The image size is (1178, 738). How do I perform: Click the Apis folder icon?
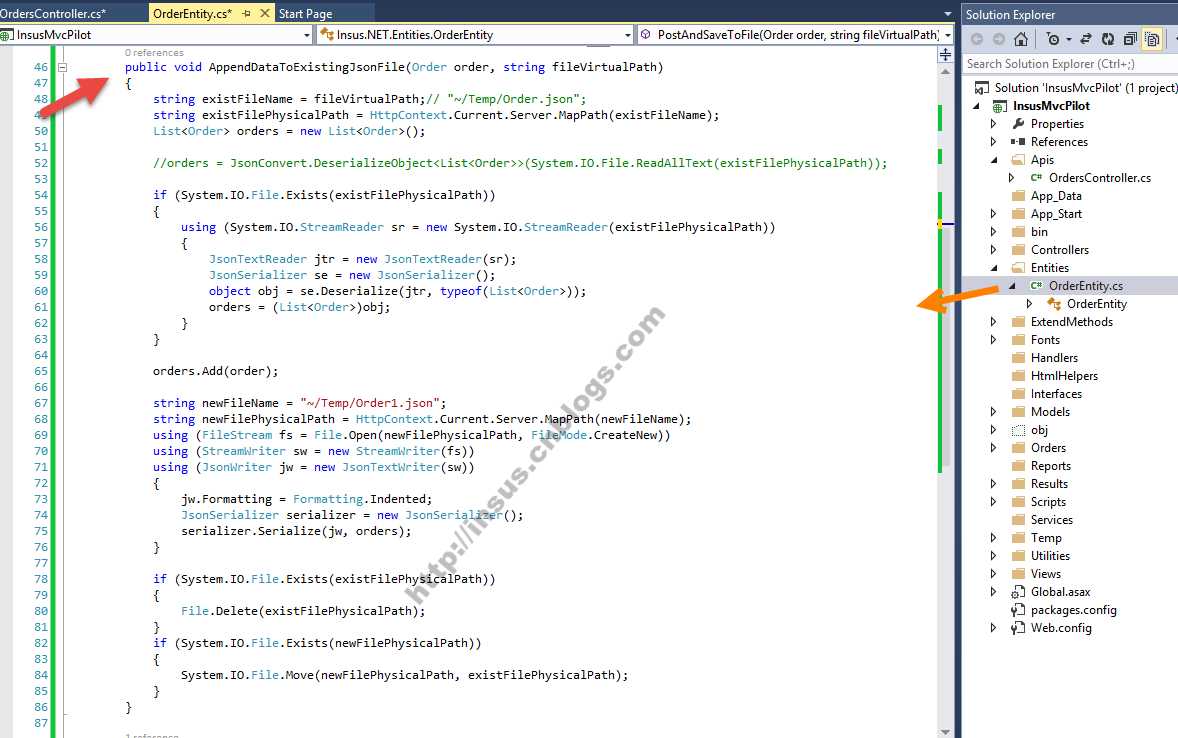pos(1018,160)
